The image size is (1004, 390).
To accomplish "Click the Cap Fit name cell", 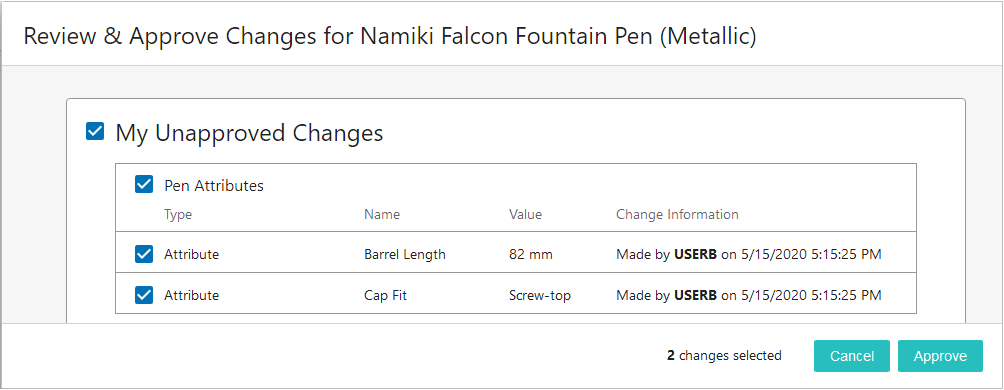I will click(x=385, y=295).
